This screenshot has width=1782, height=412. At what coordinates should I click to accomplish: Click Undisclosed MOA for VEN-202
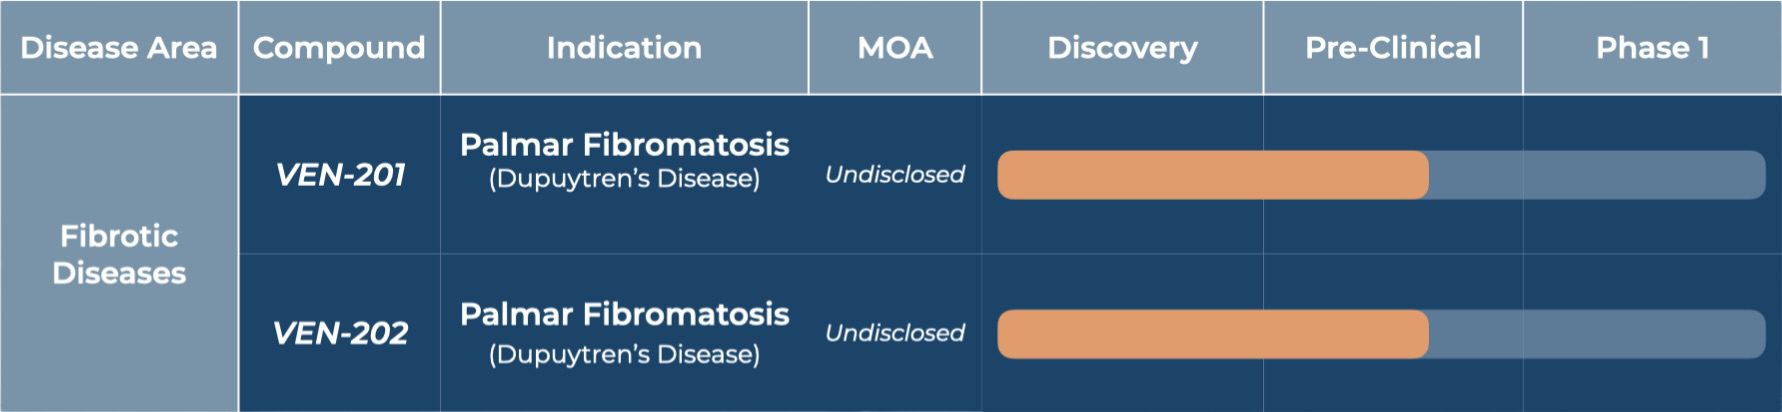[x=895, y=333]
